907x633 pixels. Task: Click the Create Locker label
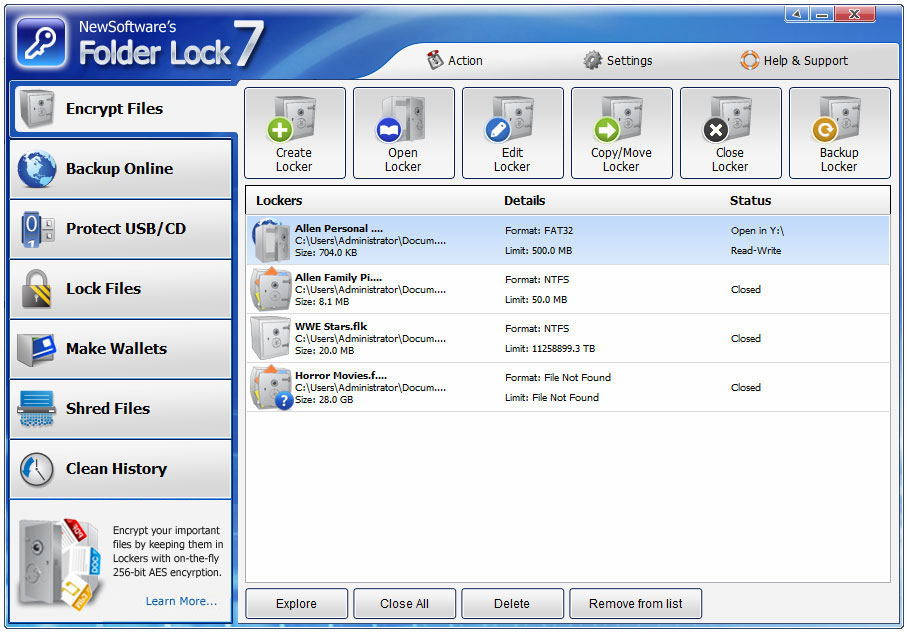294,160
